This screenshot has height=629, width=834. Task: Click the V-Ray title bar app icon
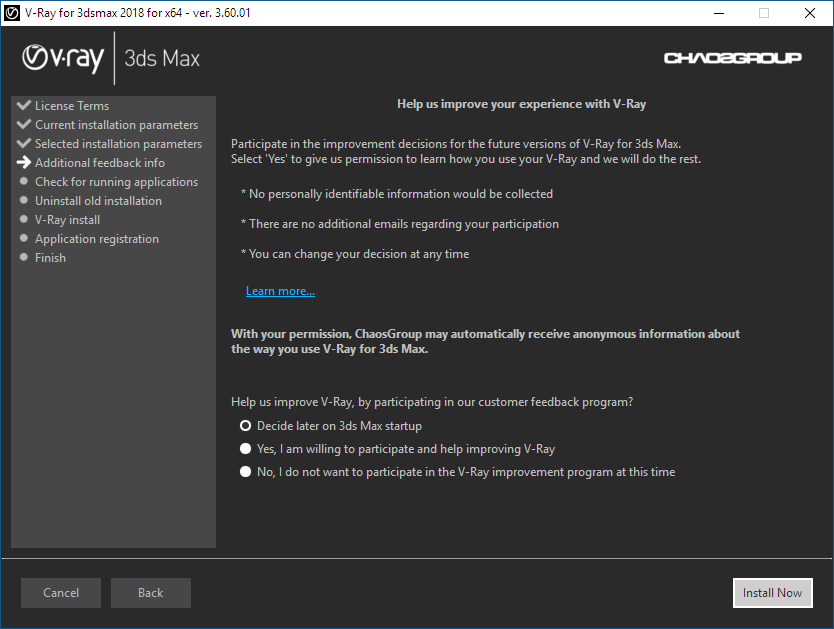pyautogui.click(x=13, y=13)
